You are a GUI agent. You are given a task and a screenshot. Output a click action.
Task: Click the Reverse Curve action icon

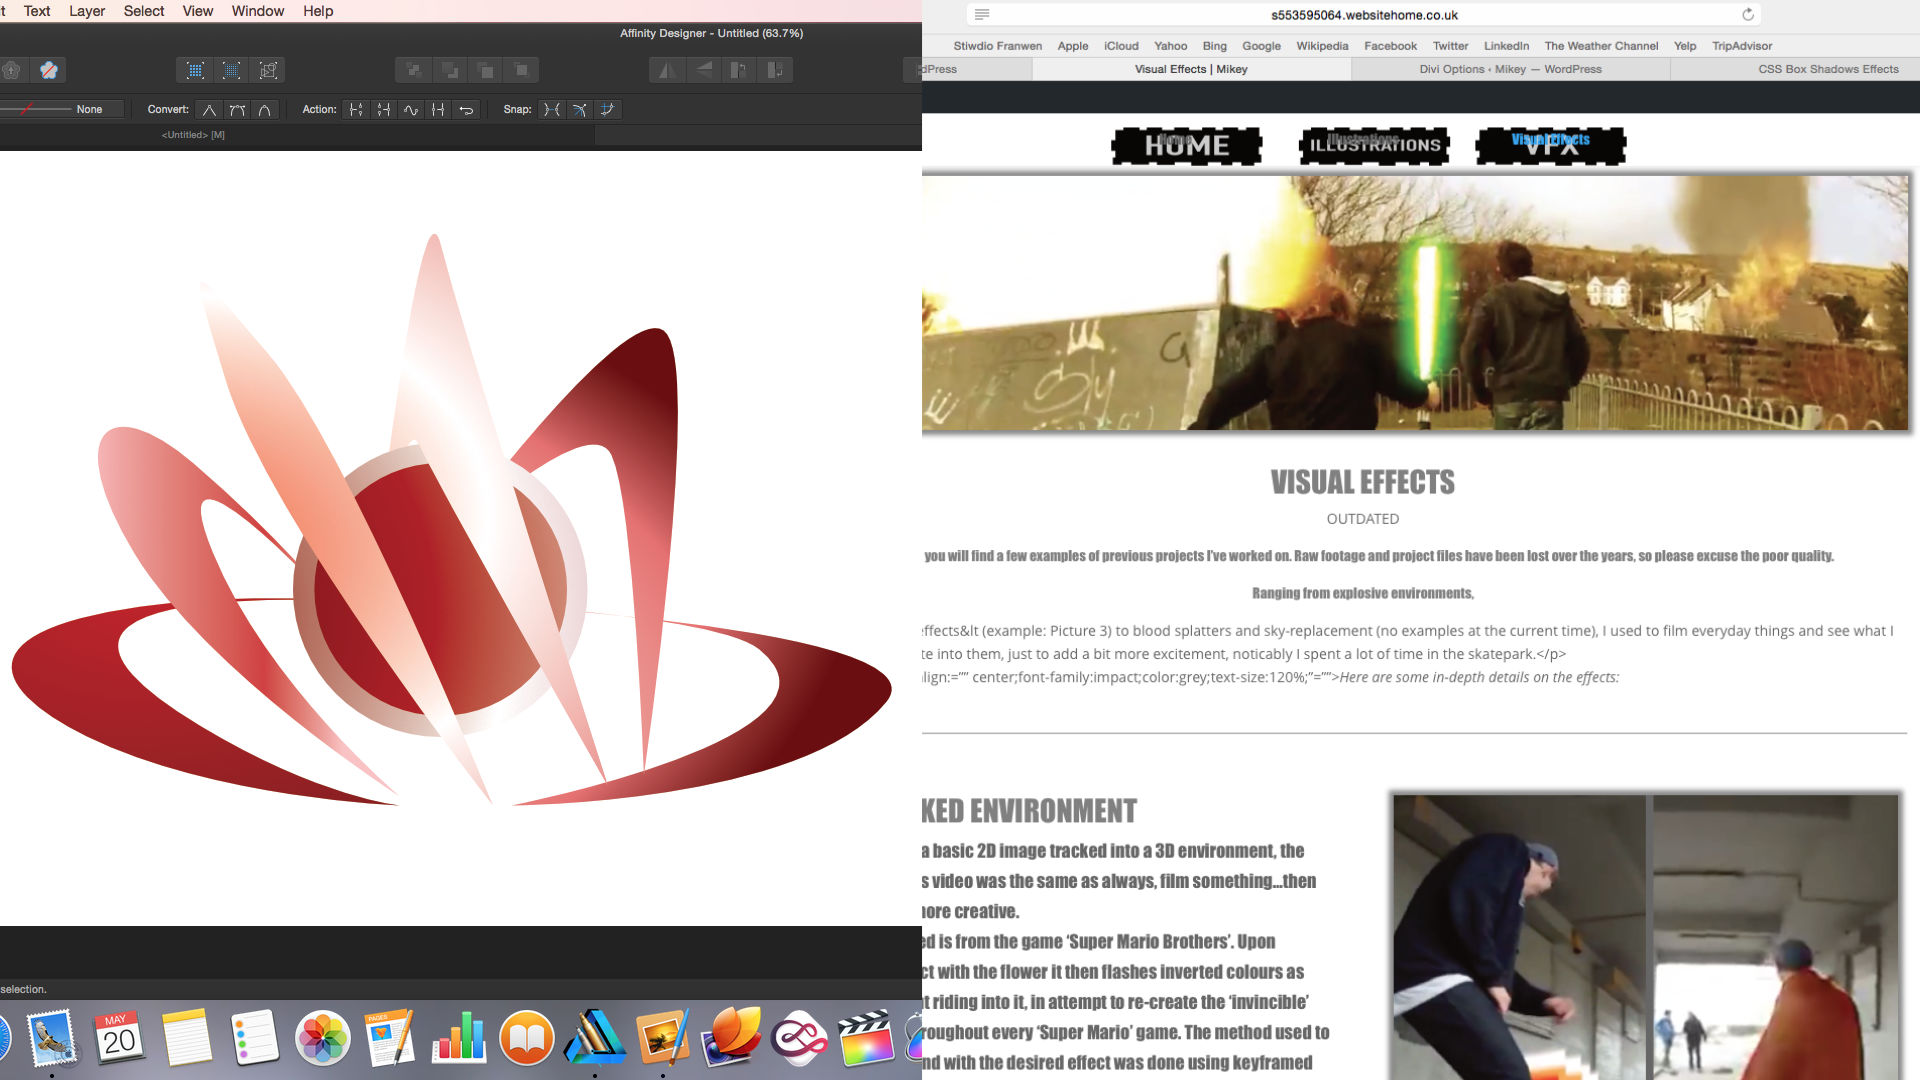coord(466,110)
